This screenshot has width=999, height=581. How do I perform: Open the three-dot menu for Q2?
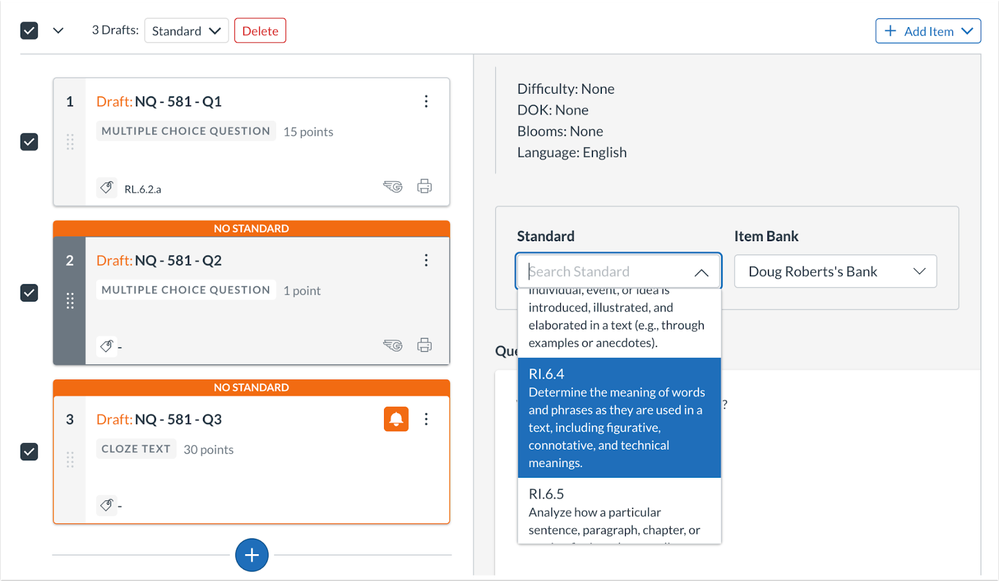[426, 260]
